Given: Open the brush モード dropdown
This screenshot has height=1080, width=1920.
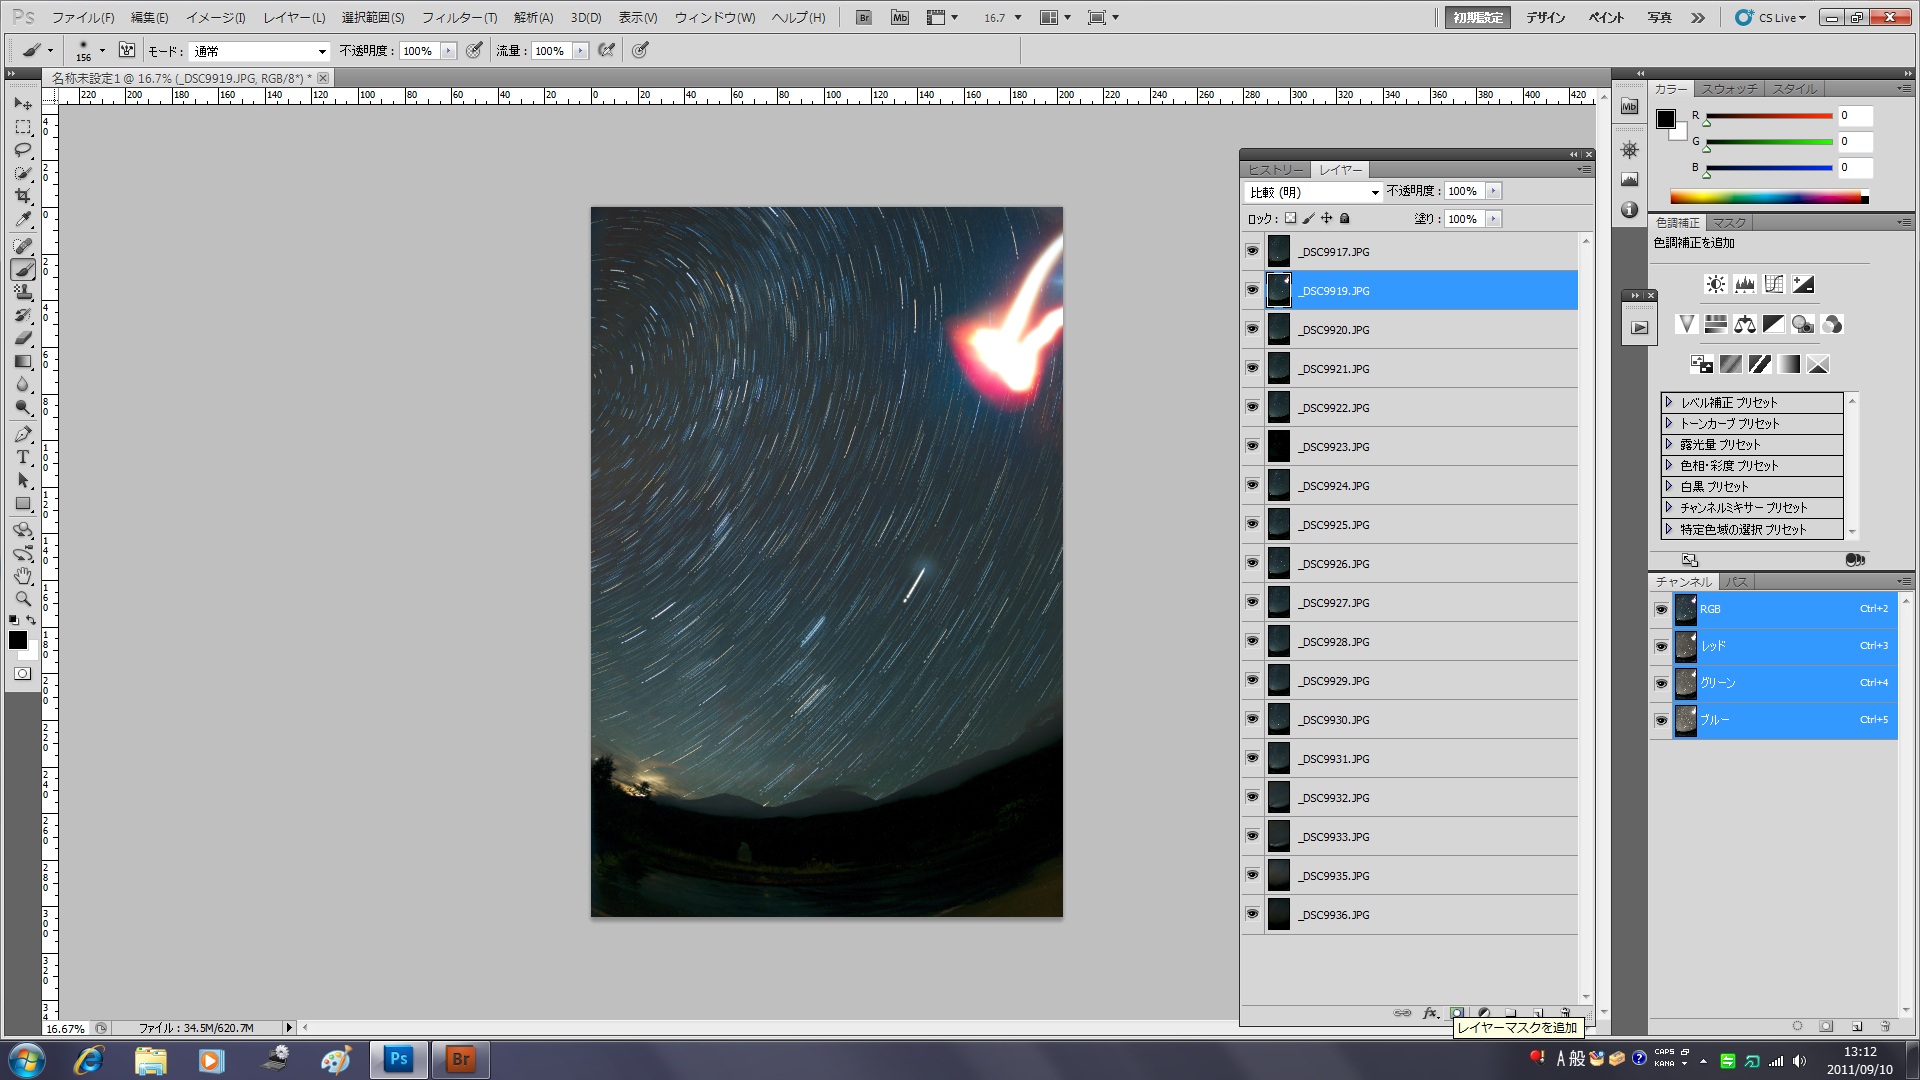Looking at the screenshot, I should pyautogui.click(x=260, y=51).
